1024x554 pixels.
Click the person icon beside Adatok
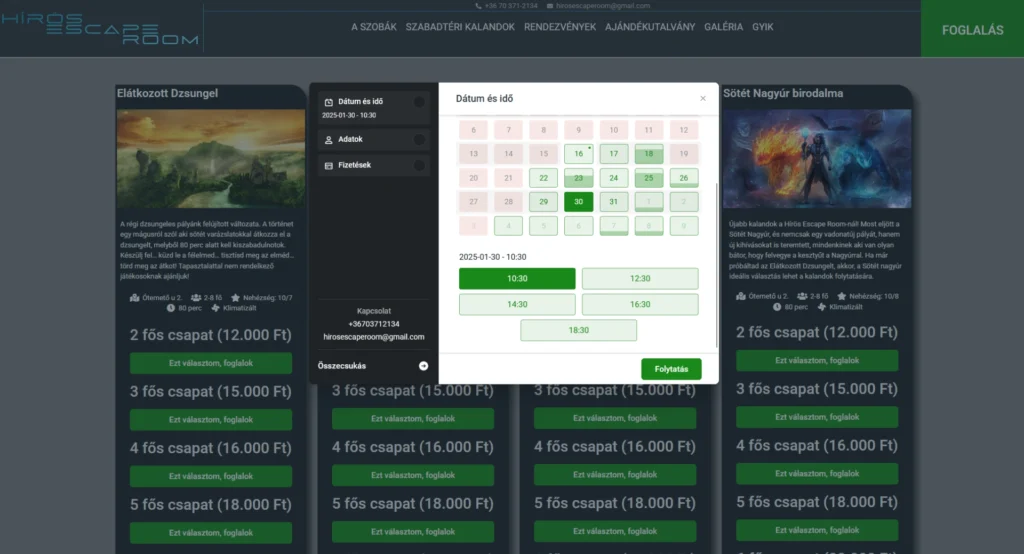coord(328,140)
